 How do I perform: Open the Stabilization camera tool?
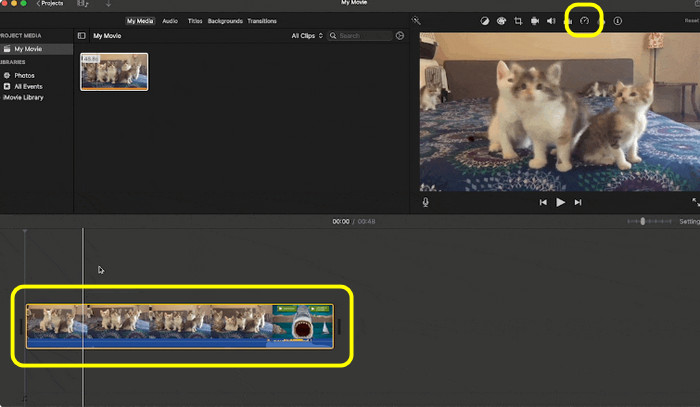coord(534,21)
